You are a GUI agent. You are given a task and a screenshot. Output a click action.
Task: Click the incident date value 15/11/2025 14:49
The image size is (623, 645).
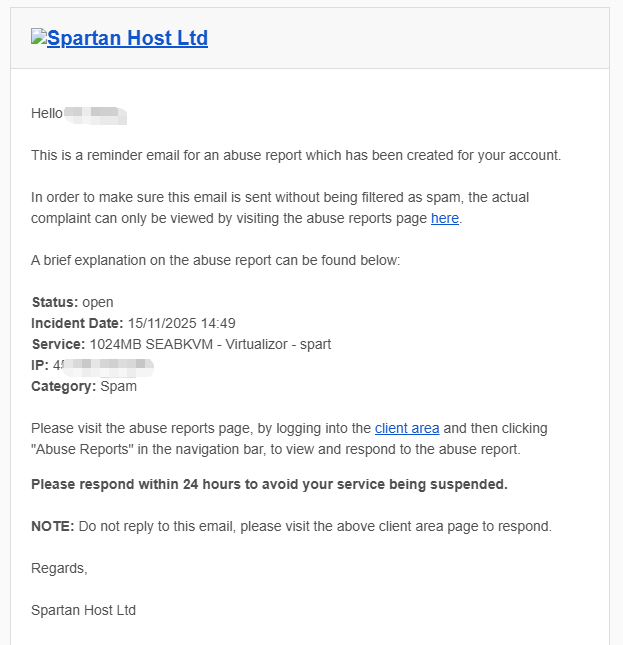tap(181, 323)
